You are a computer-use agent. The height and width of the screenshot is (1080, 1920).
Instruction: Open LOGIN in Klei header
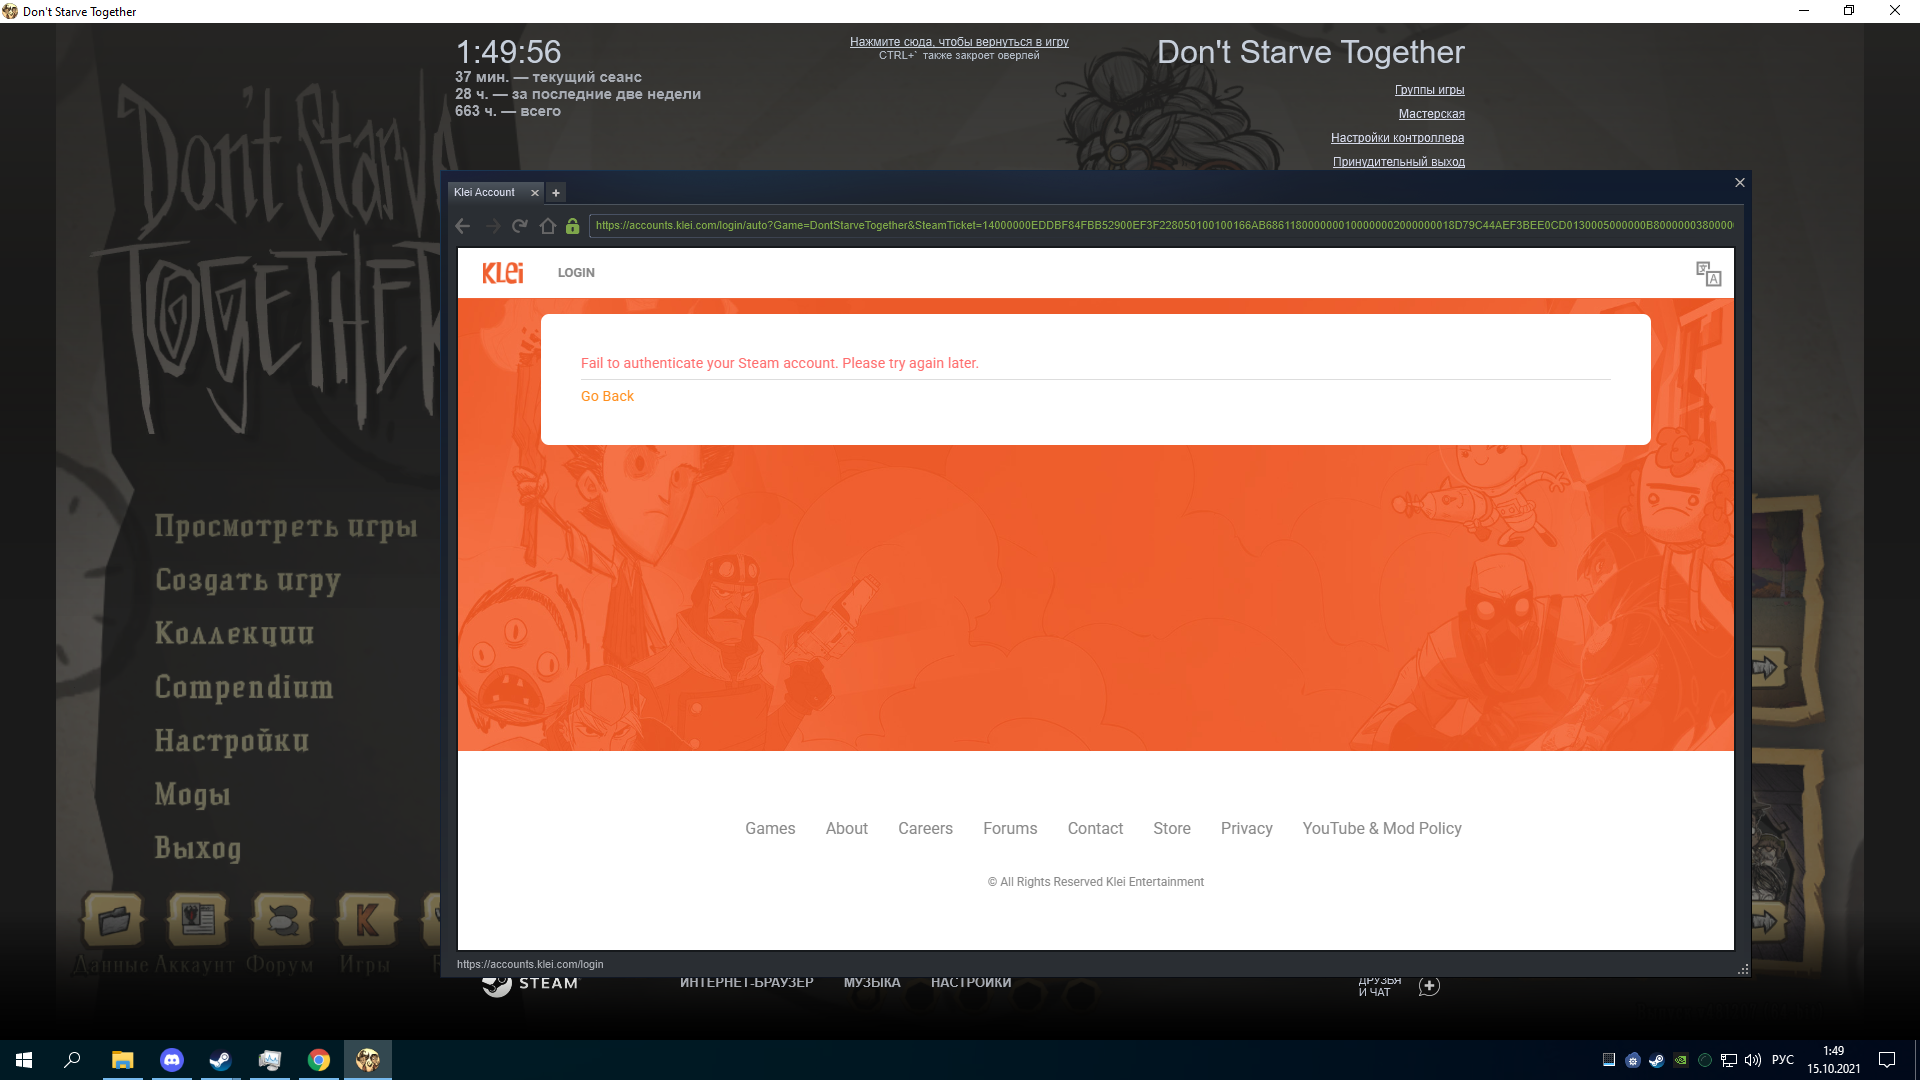point(576,273)
